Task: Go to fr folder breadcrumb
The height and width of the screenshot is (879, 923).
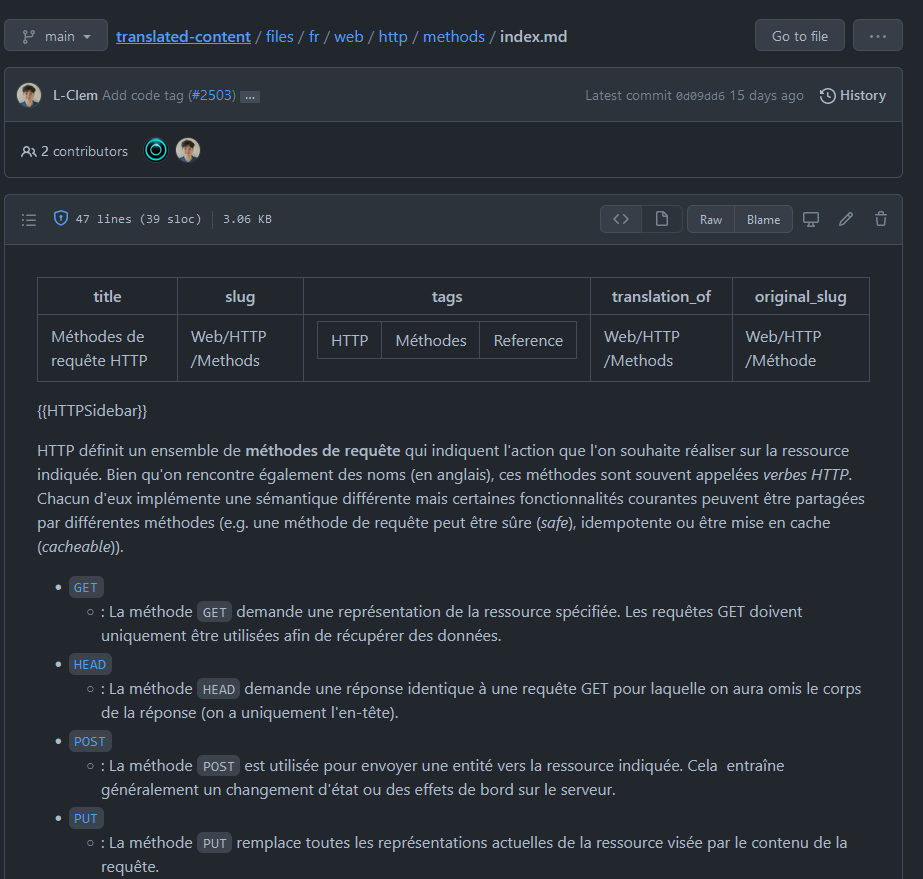Action: coord(314,37)
